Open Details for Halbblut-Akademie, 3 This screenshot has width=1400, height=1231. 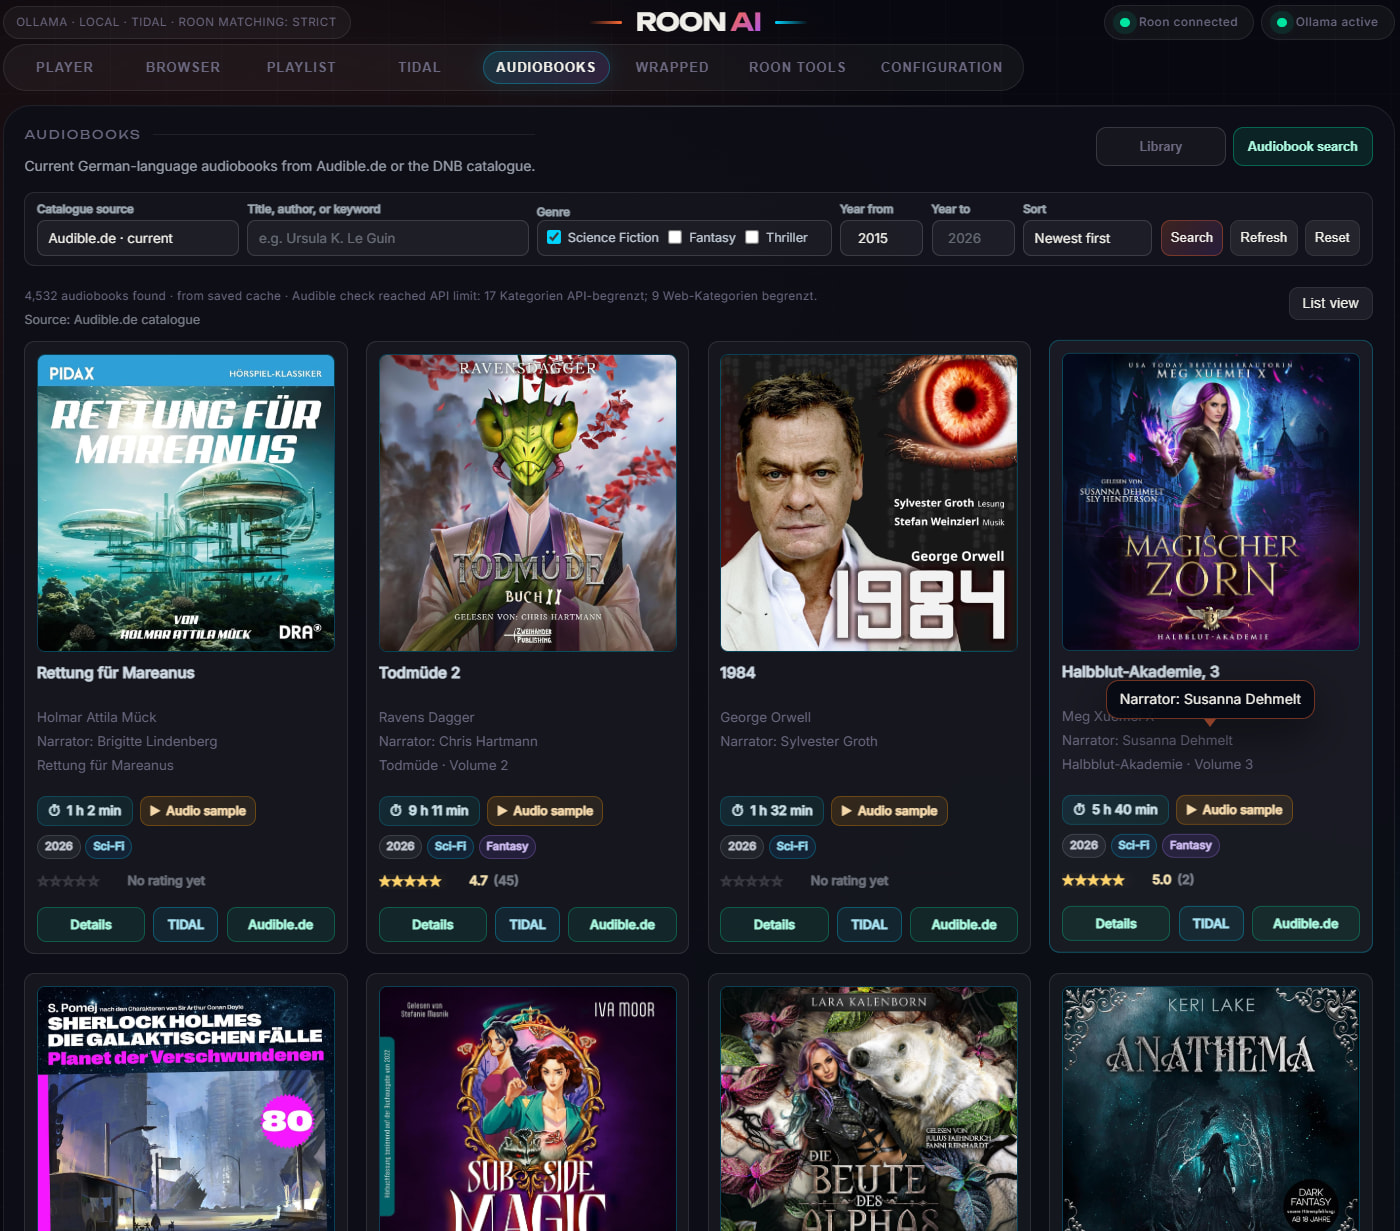pyautogui.click(x=1116, y=924)
